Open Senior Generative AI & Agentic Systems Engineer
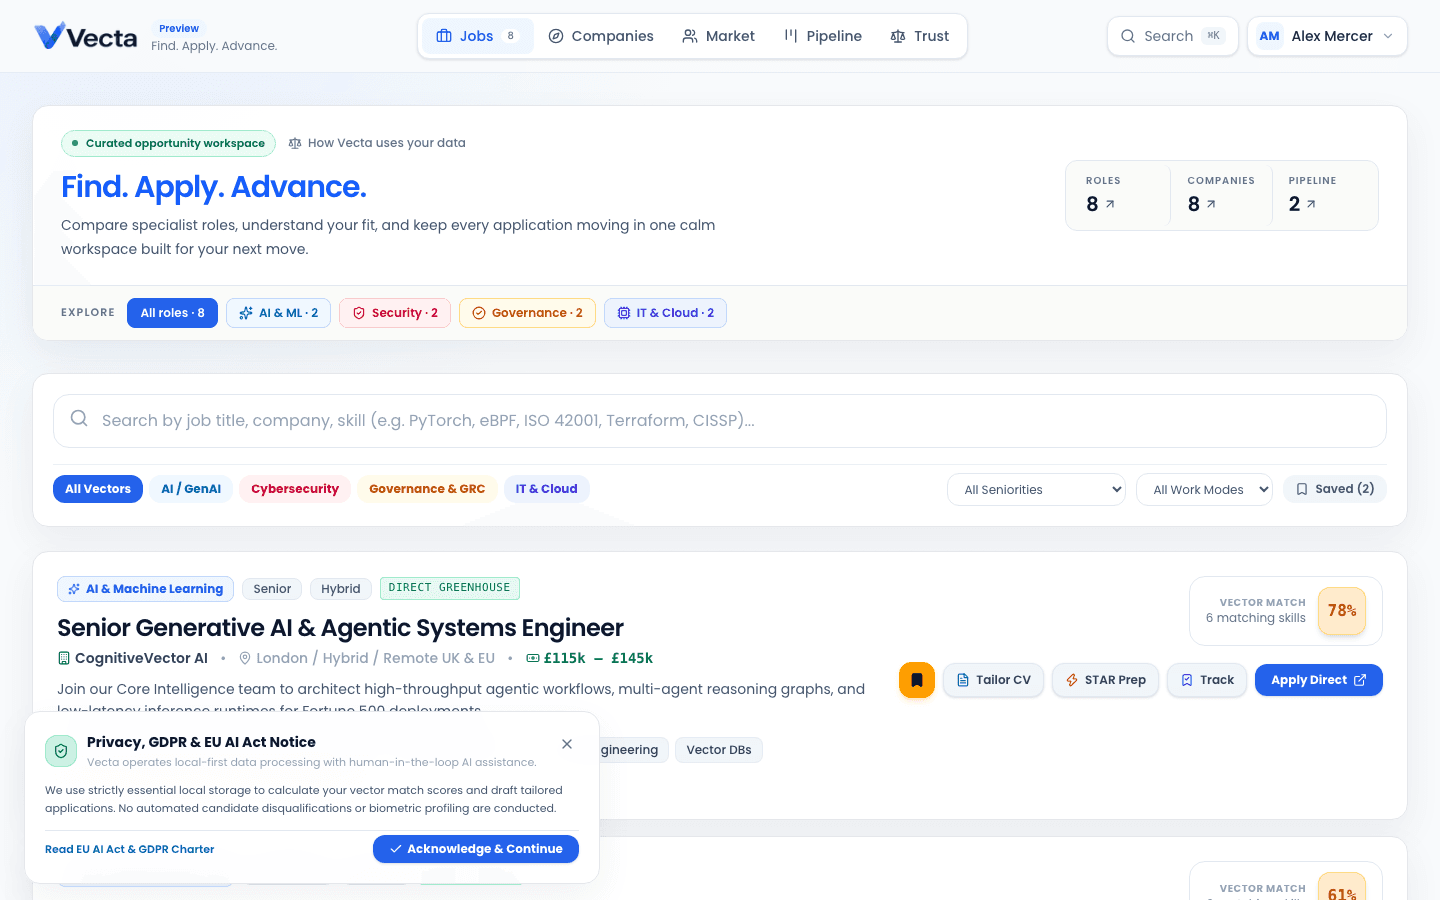The image size is (1440, 900). click(340, 628)
